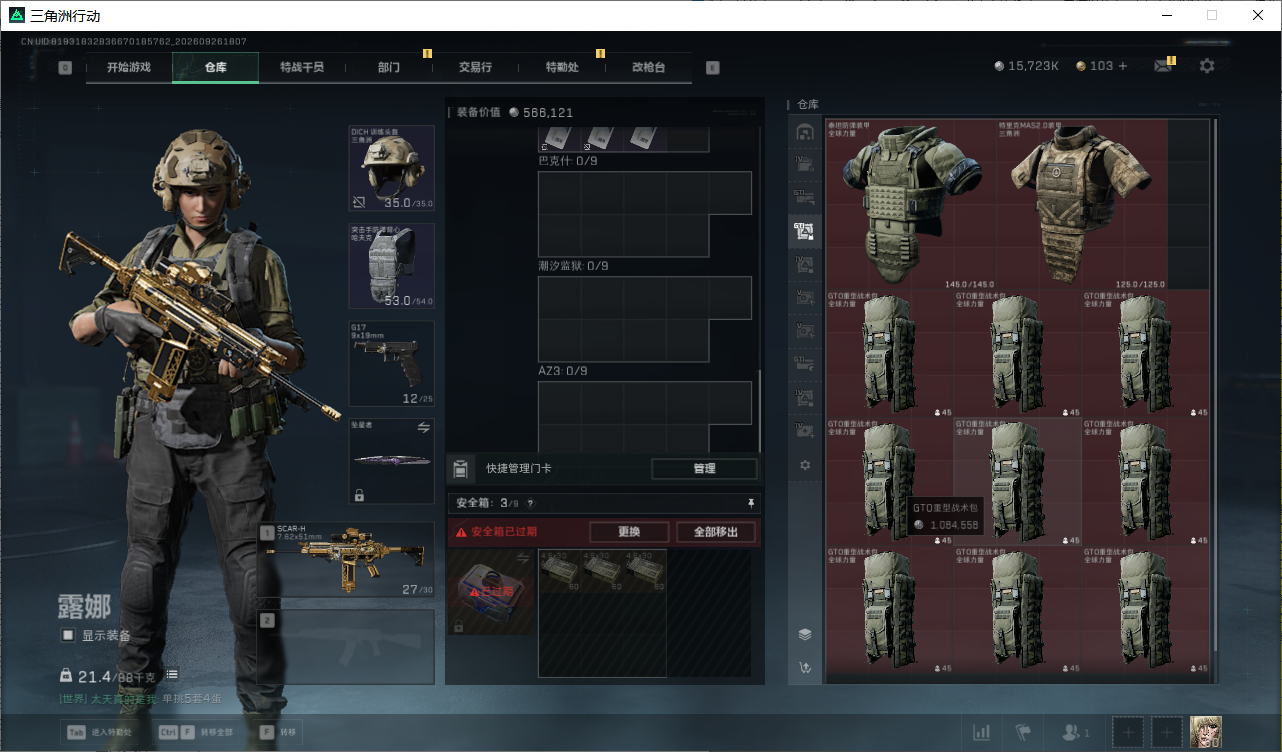This screenshot has height=752, width=1282.
Task: Select the highlighted GTI warehouse category icon
Action: 805,231
